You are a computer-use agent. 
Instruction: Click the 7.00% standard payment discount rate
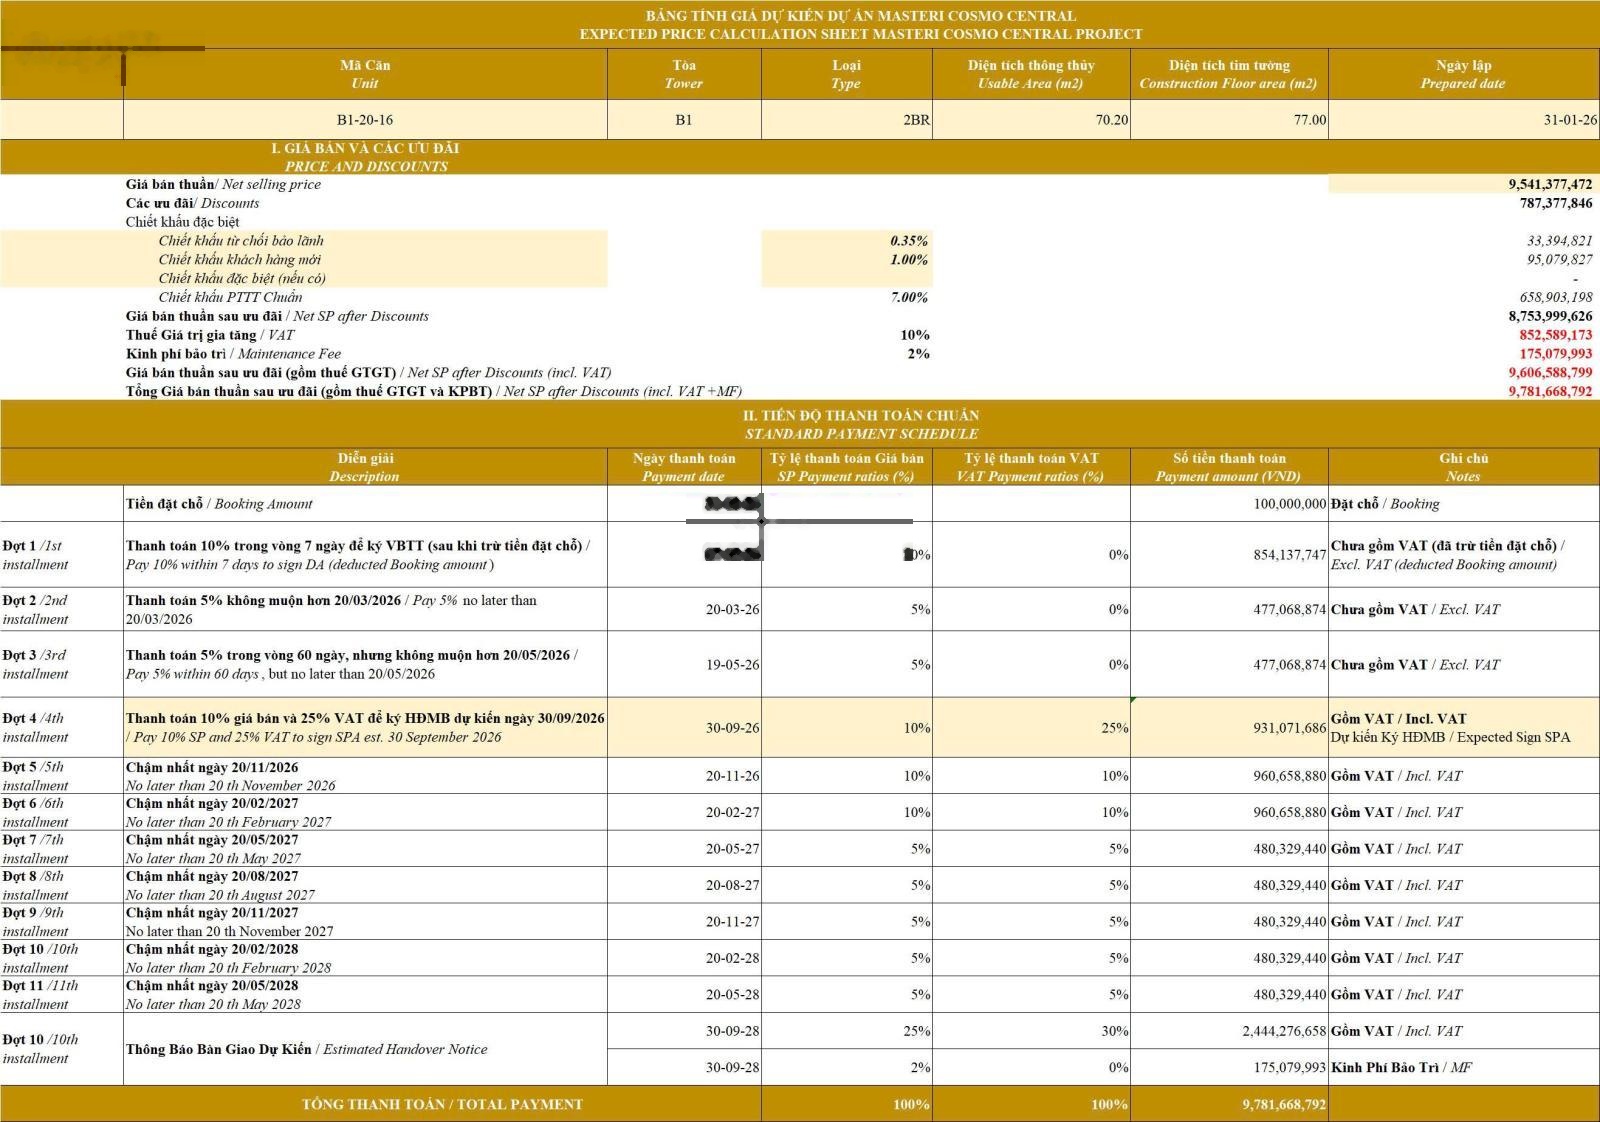[x=909, y=297]
